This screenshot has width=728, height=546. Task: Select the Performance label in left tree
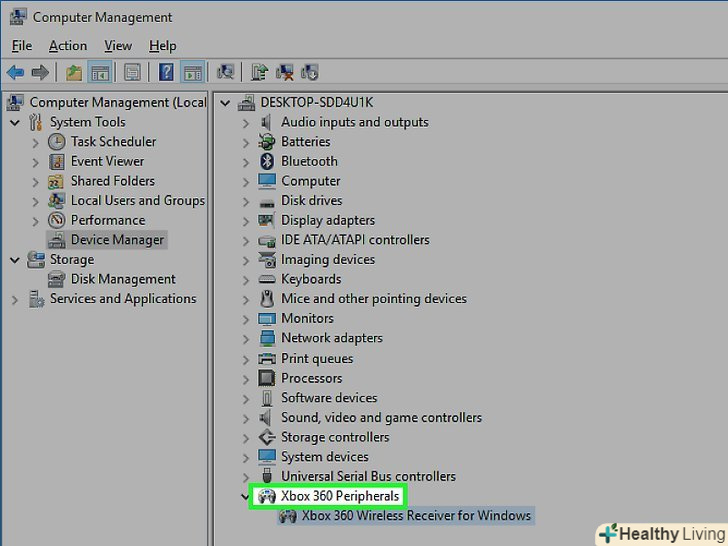(x=108, y=220)
